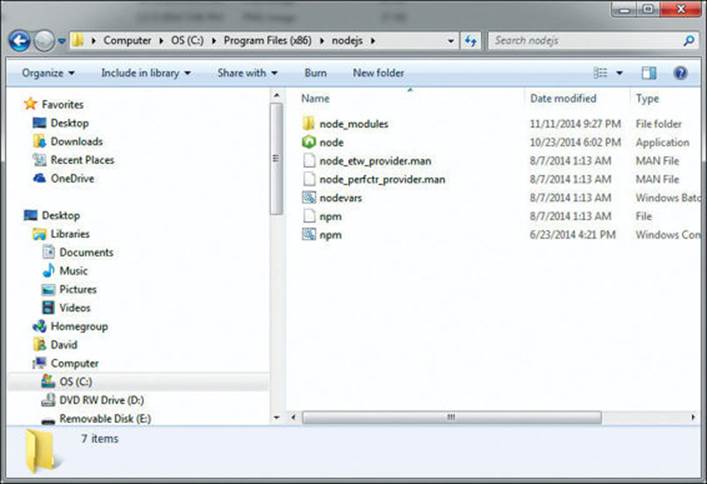This screenshot has width=707, height=484.
Task: Click the navigation pane scroll up arrow
Action: (x=277, y=96)
